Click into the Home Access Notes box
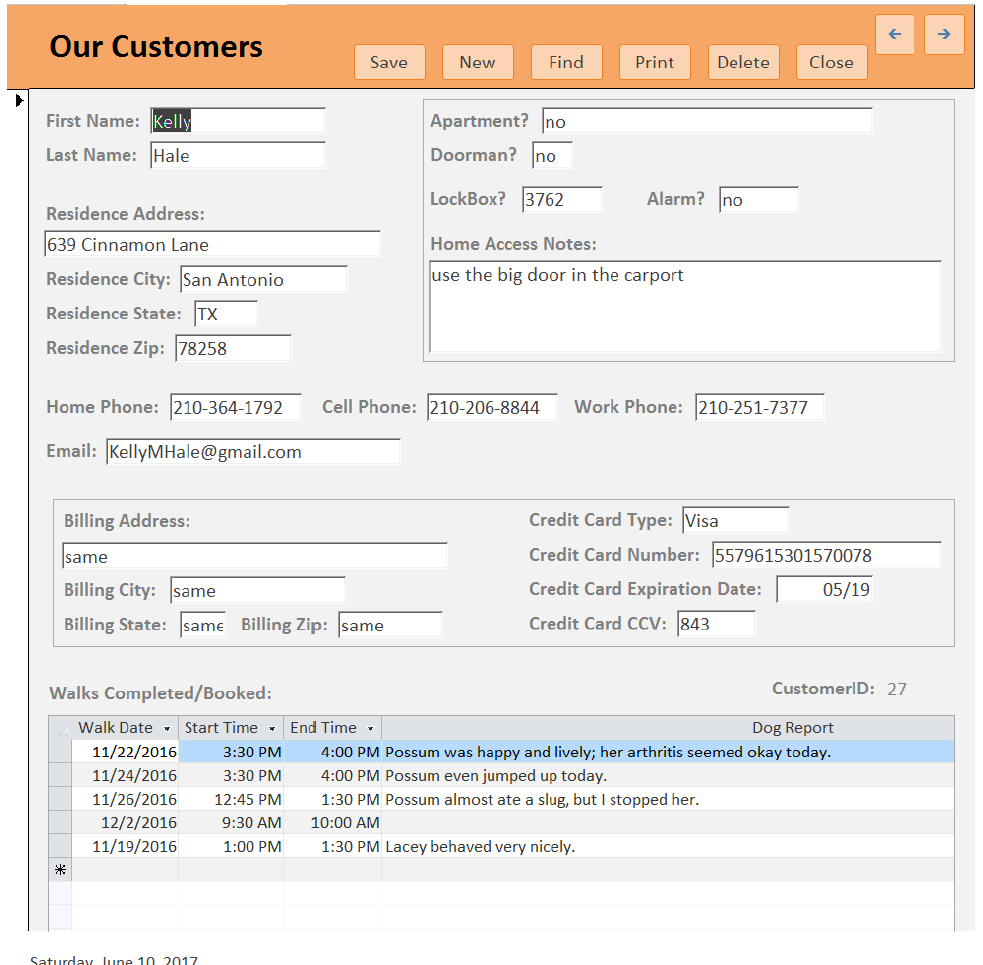This screenshot has height=965, width=983. [684, 306]
